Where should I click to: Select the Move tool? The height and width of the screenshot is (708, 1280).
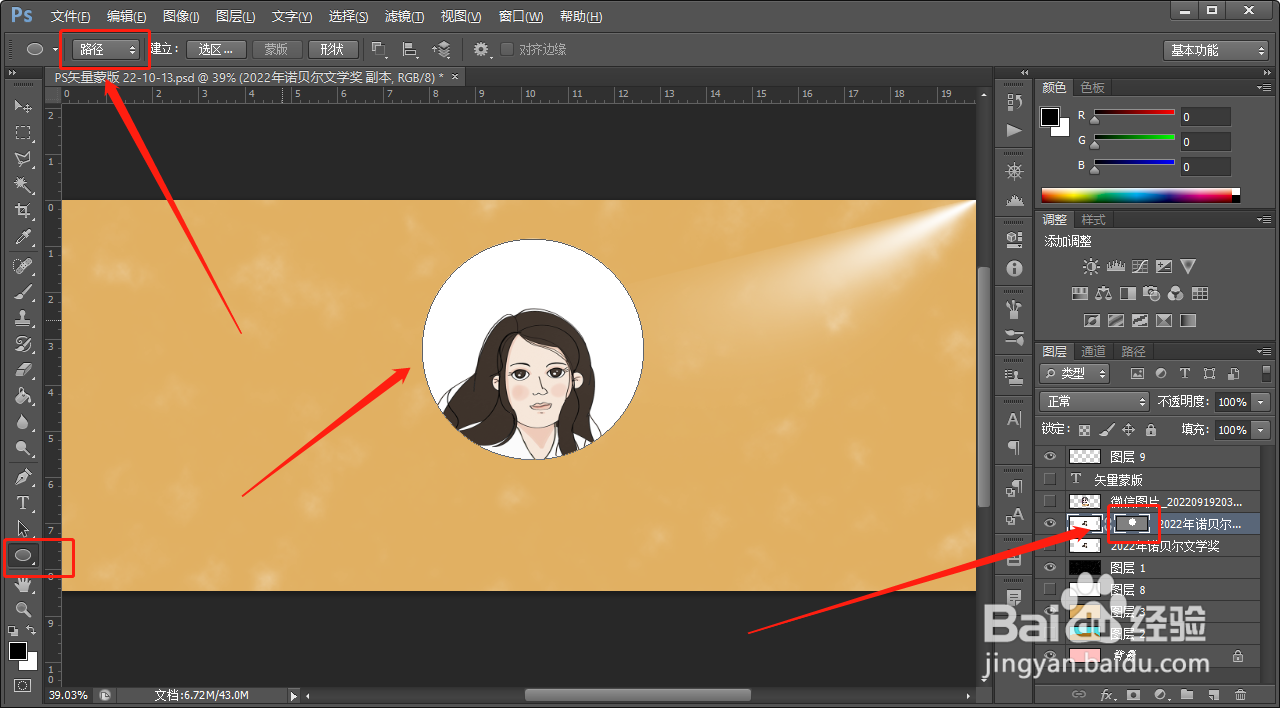click(23, 106)
